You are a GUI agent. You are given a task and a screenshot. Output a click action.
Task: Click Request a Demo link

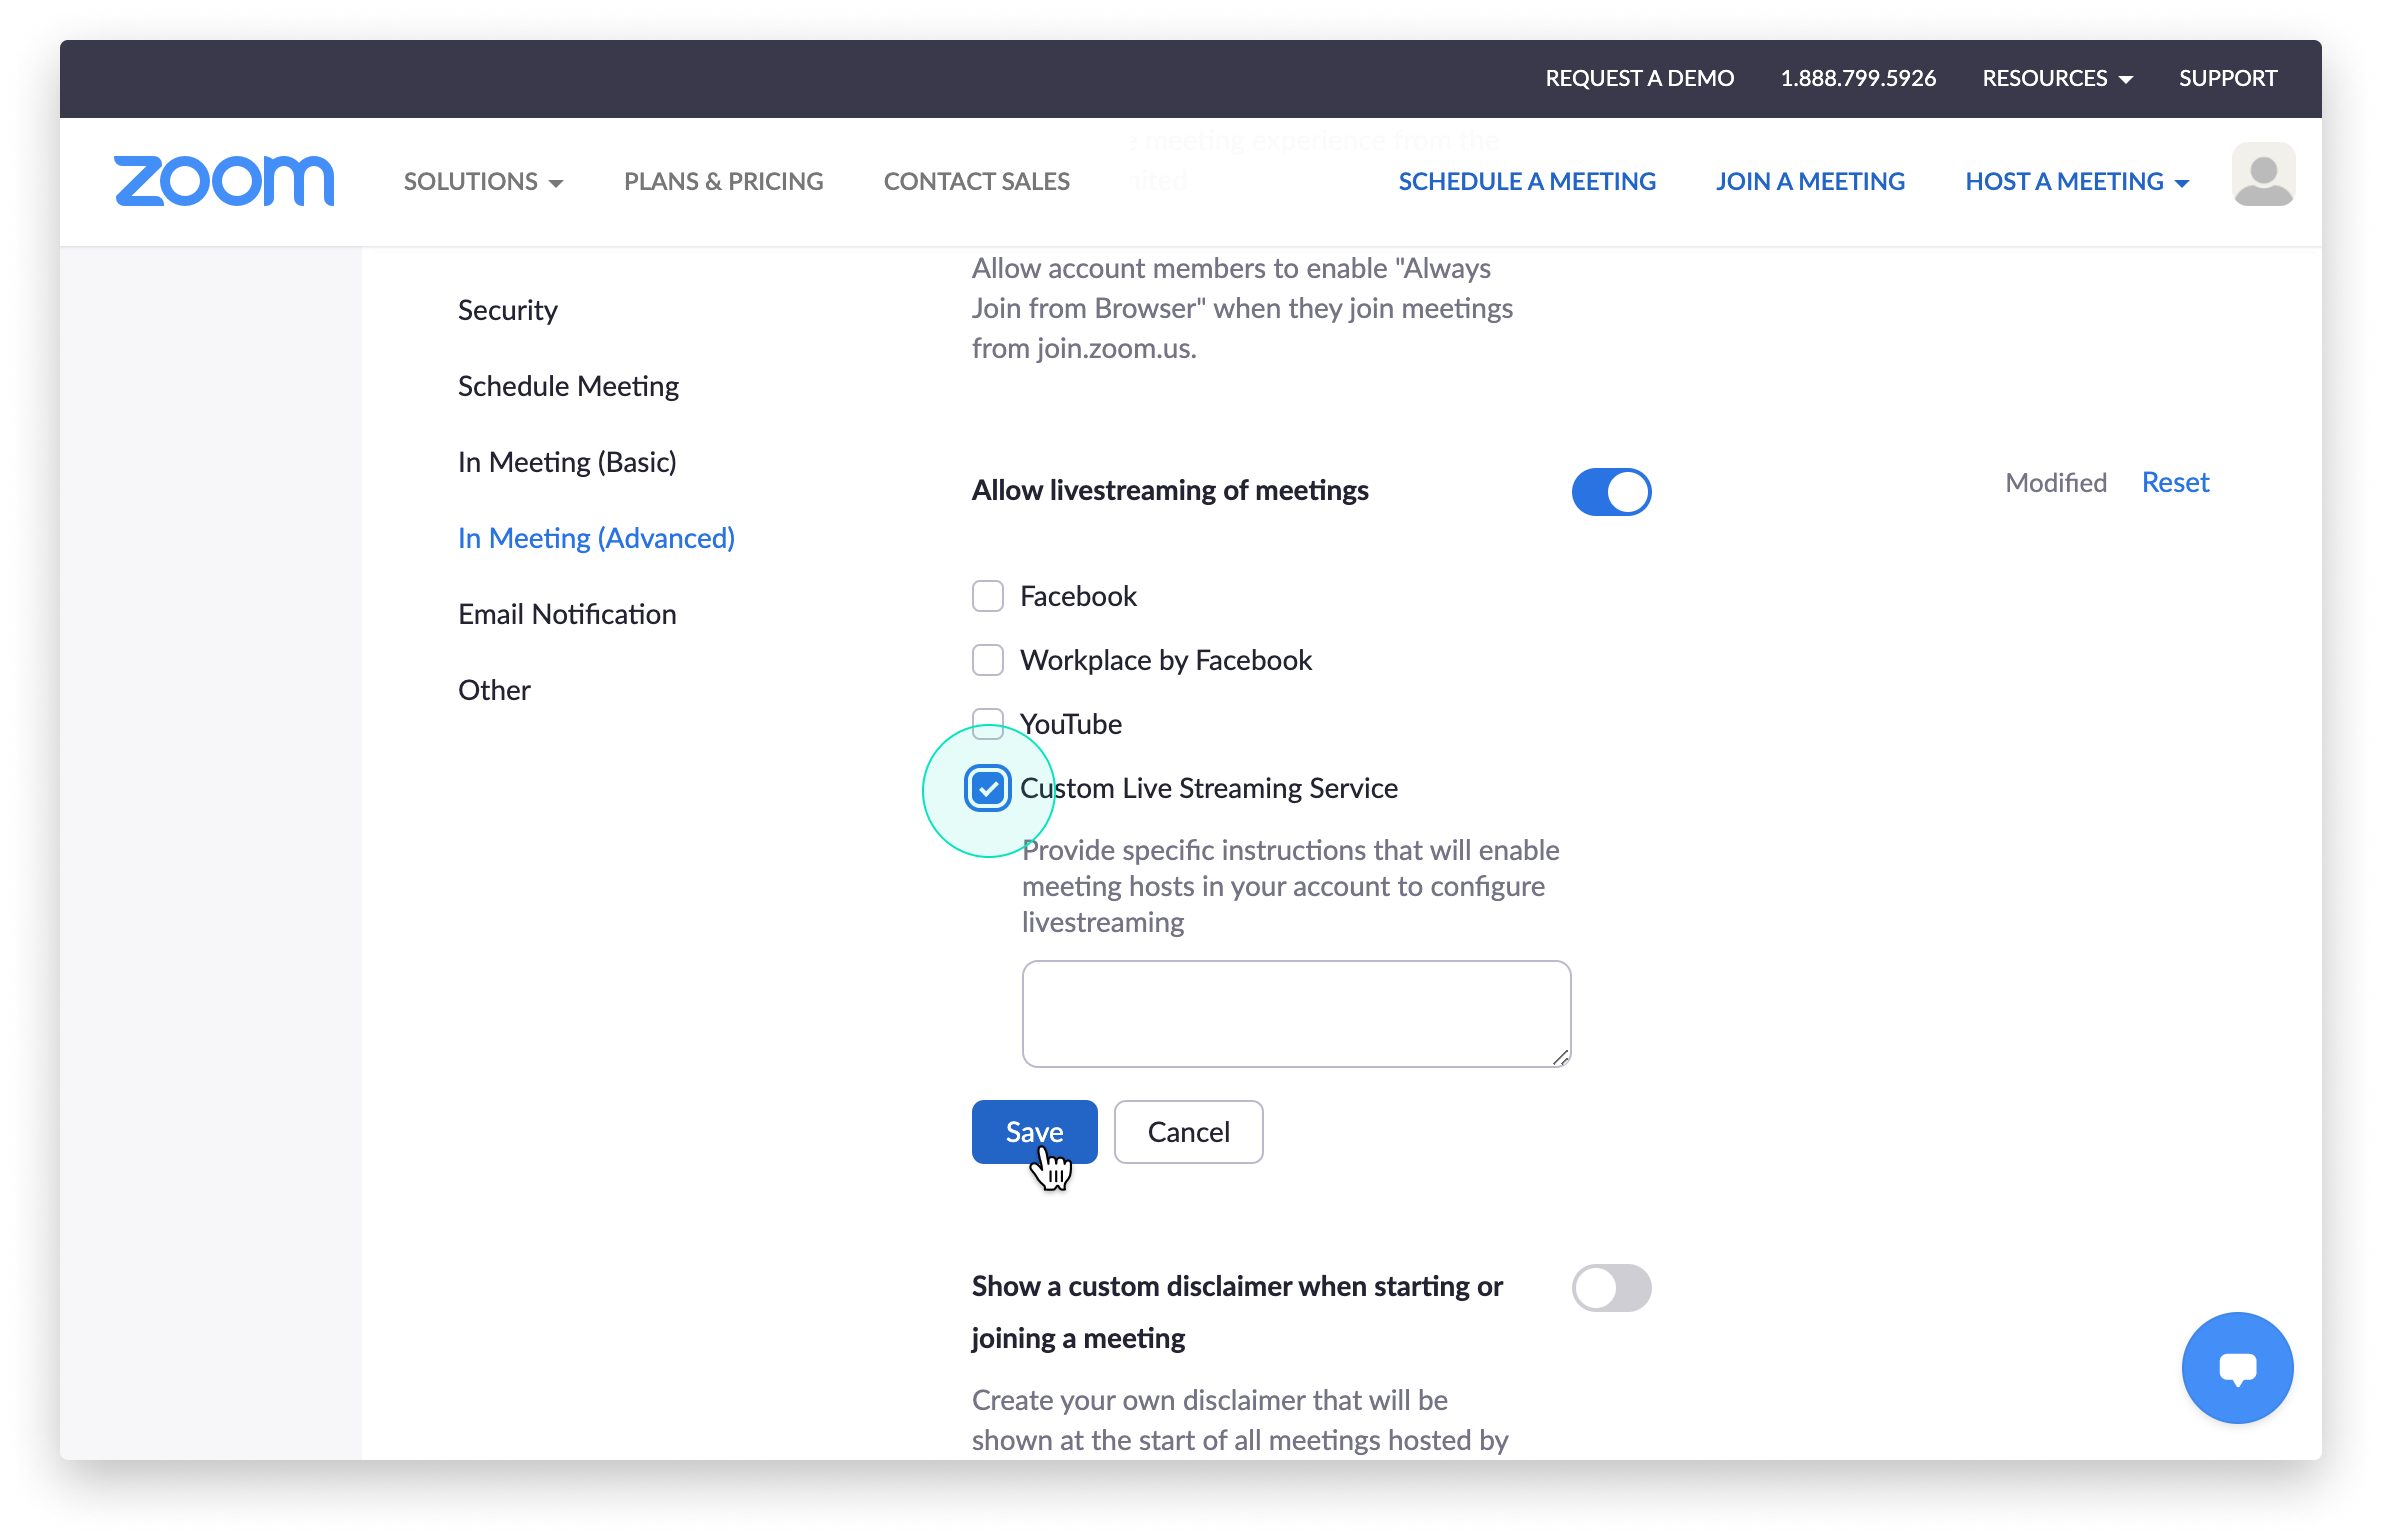coord(1639,78)
